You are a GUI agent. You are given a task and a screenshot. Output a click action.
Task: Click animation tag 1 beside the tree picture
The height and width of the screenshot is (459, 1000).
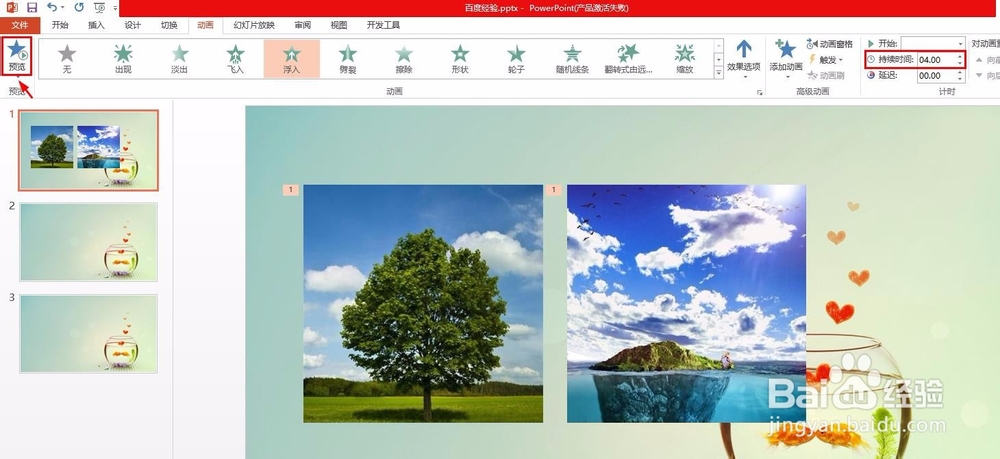[290, 189]
